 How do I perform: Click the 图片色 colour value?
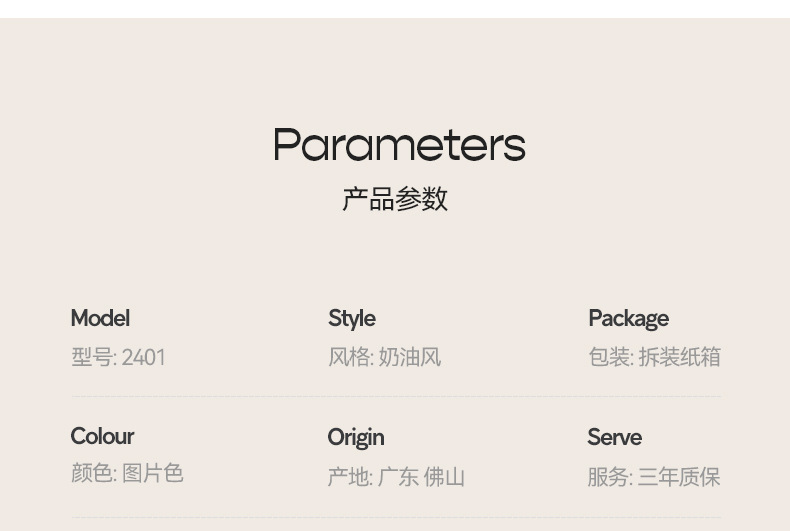[153, 473]
